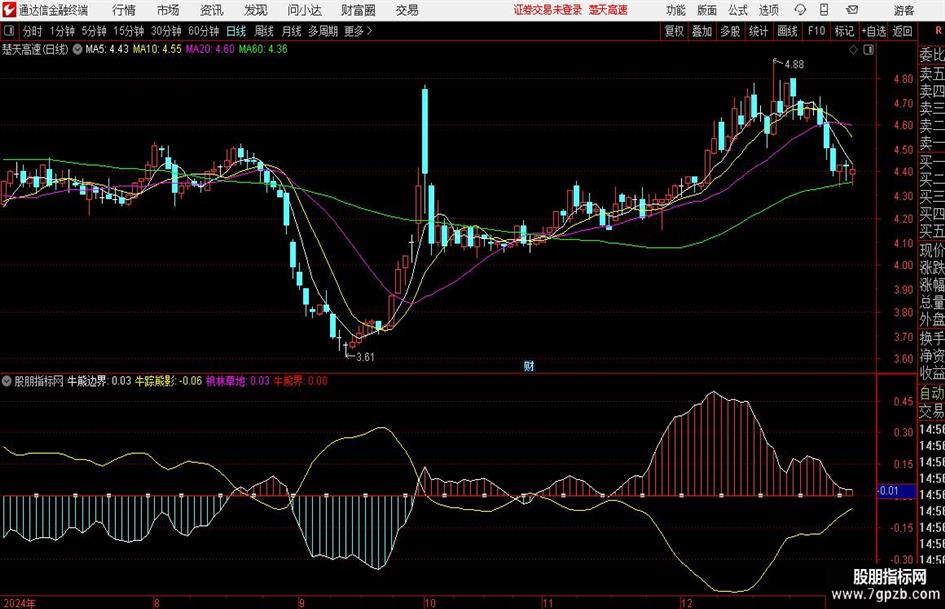
Task: Expand the 更多 period chevron
Action: pyautogui.click(x=369, y=31)
